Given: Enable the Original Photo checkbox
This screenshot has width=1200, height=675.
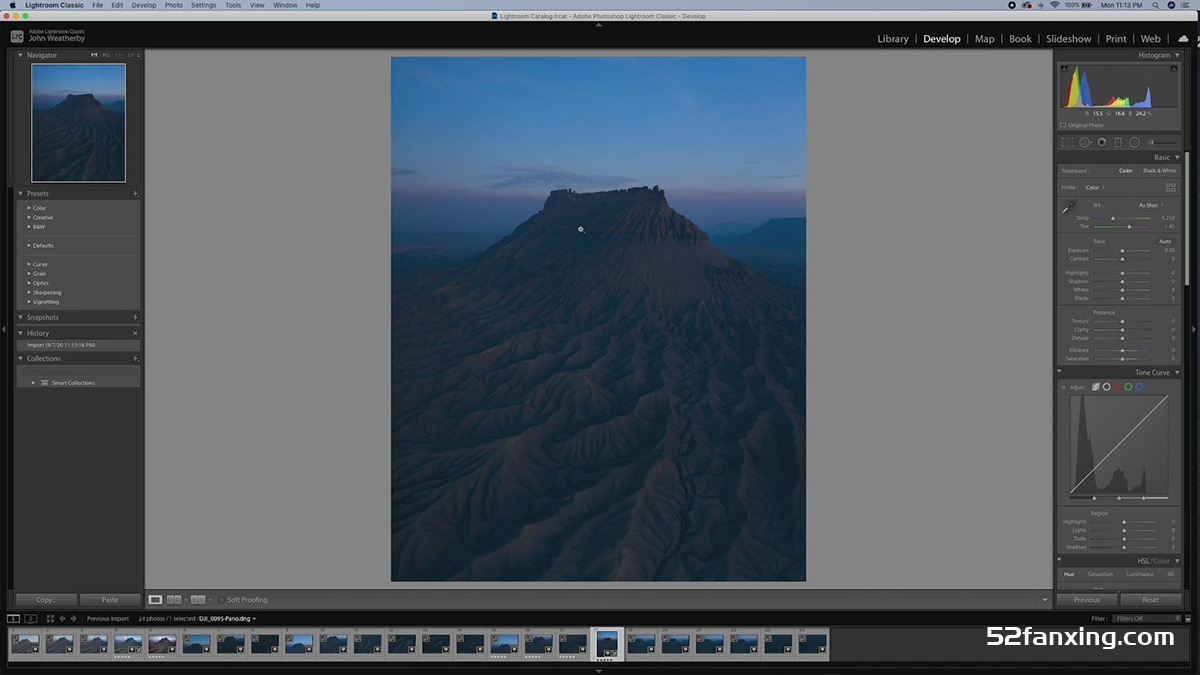Looking at the screenshot, I should 1063,125.
